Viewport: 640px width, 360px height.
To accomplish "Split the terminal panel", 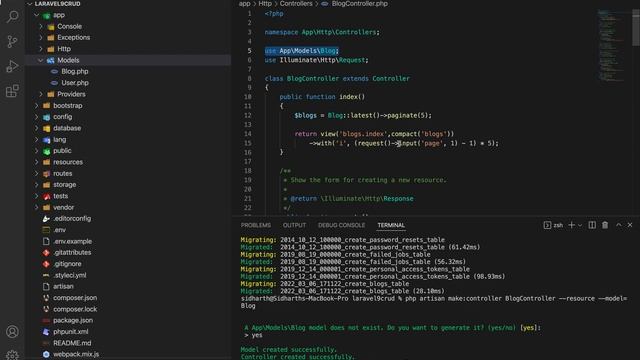I will click(x=592, y=225).
